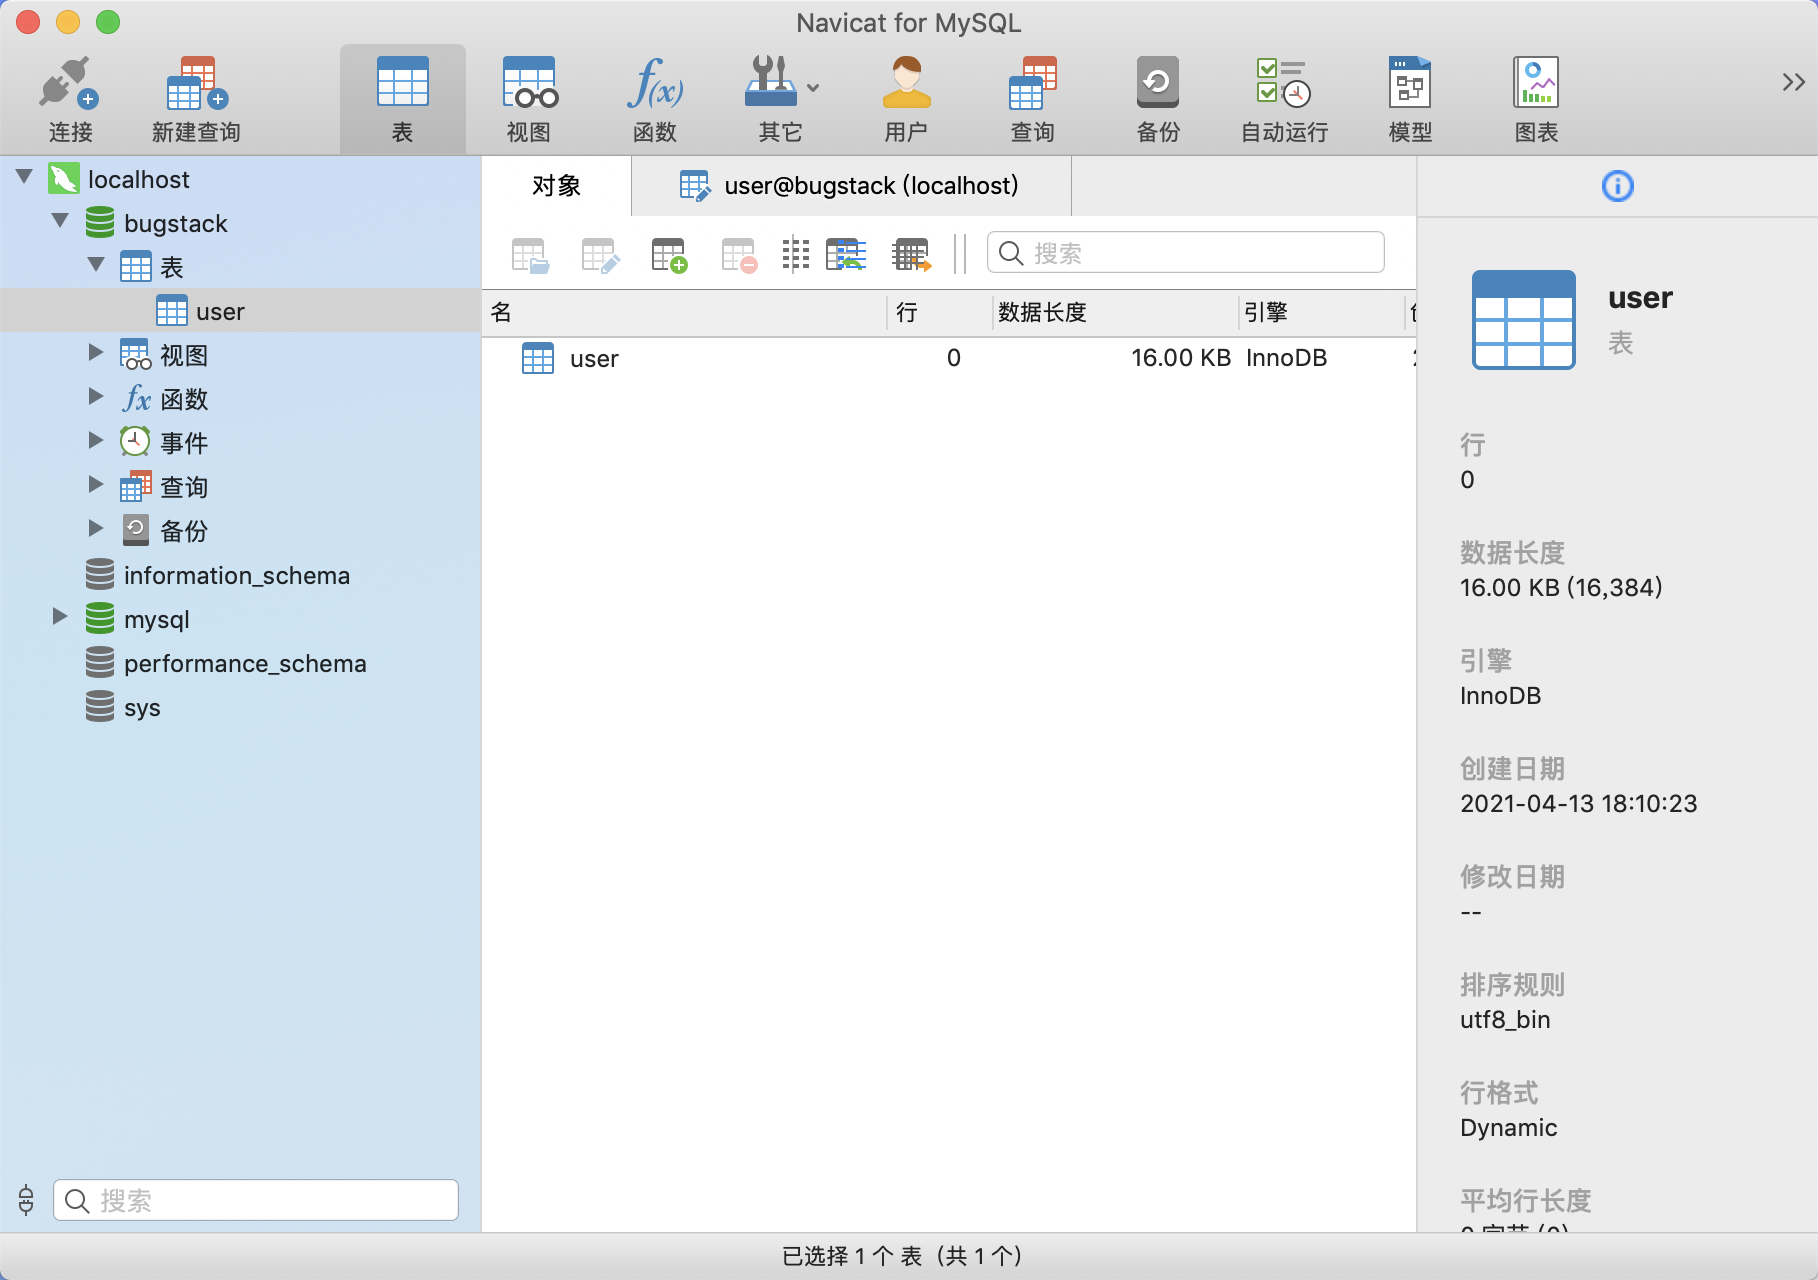Image resolution: width=1818 pixels, height=1280 pixels.
Task: Open 新建查询 new query
Action: coord(196,99)
